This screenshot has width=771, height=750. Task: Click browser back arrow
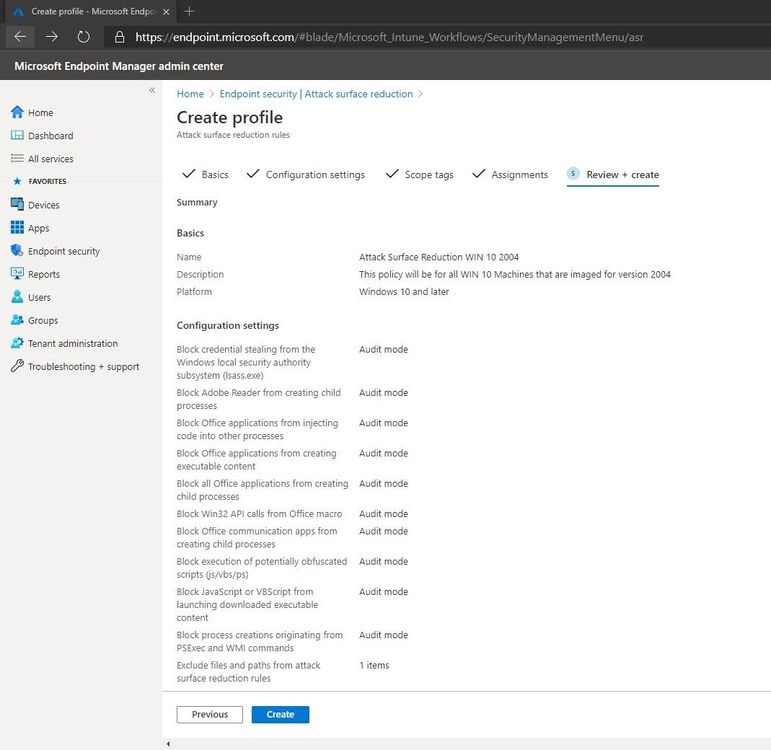click(20, 37)
